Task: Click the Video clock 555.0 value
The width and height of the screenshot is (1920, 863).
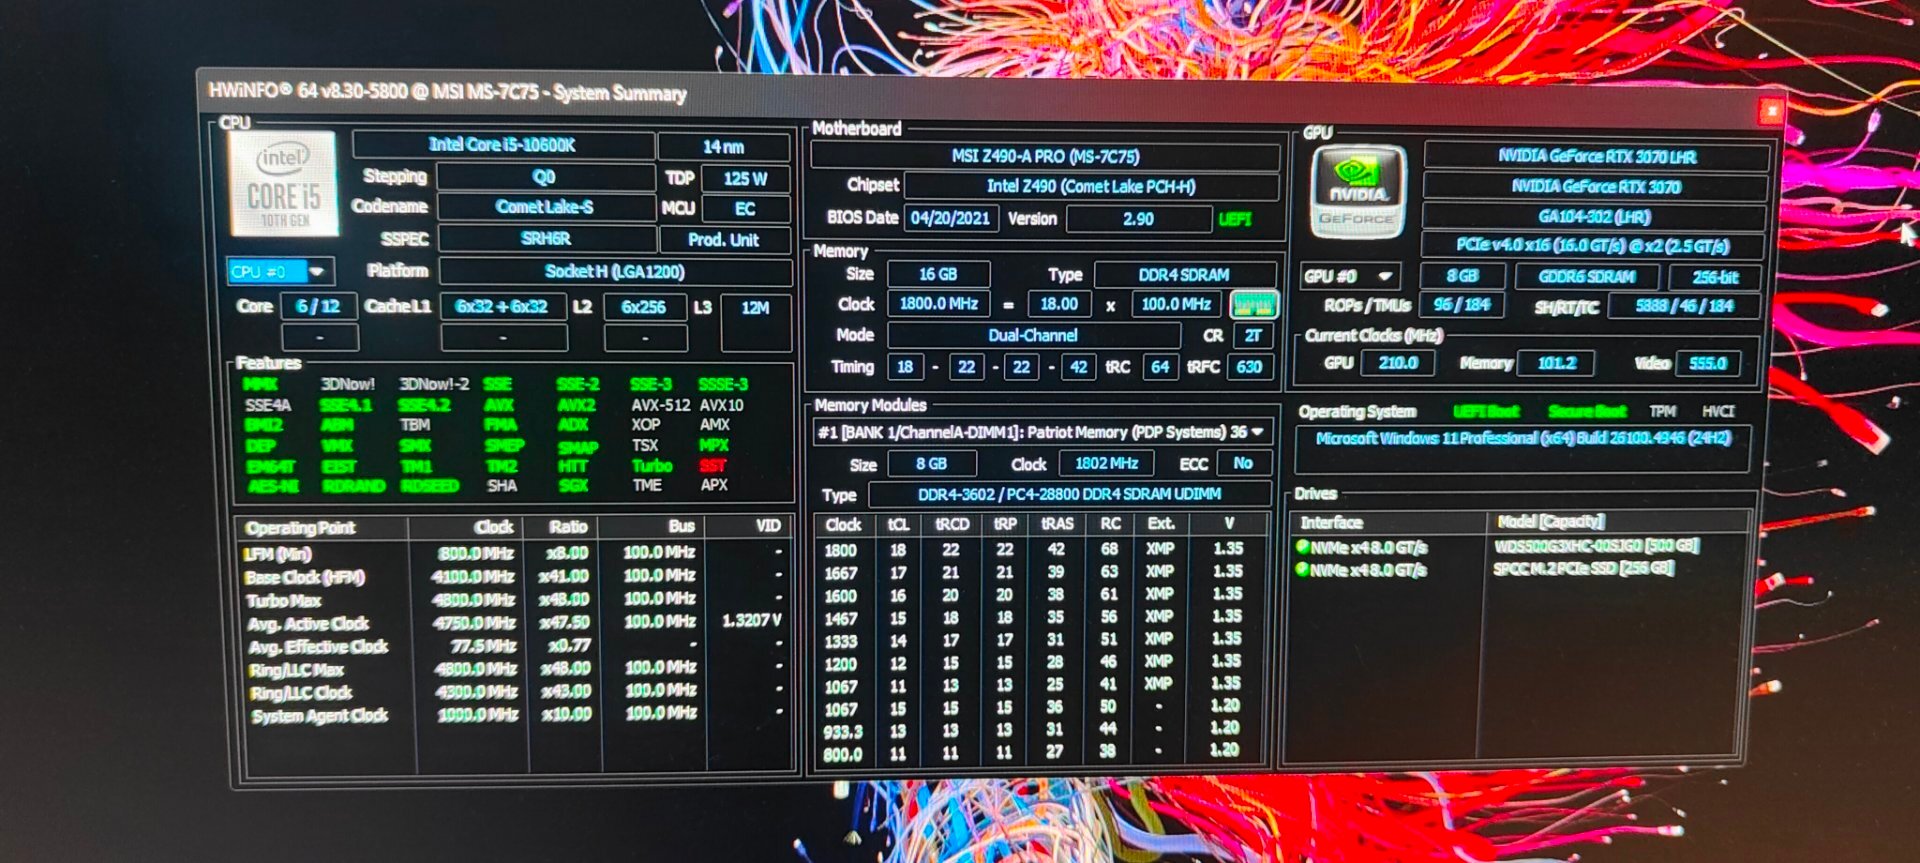Action: (x=1707, y=364)
